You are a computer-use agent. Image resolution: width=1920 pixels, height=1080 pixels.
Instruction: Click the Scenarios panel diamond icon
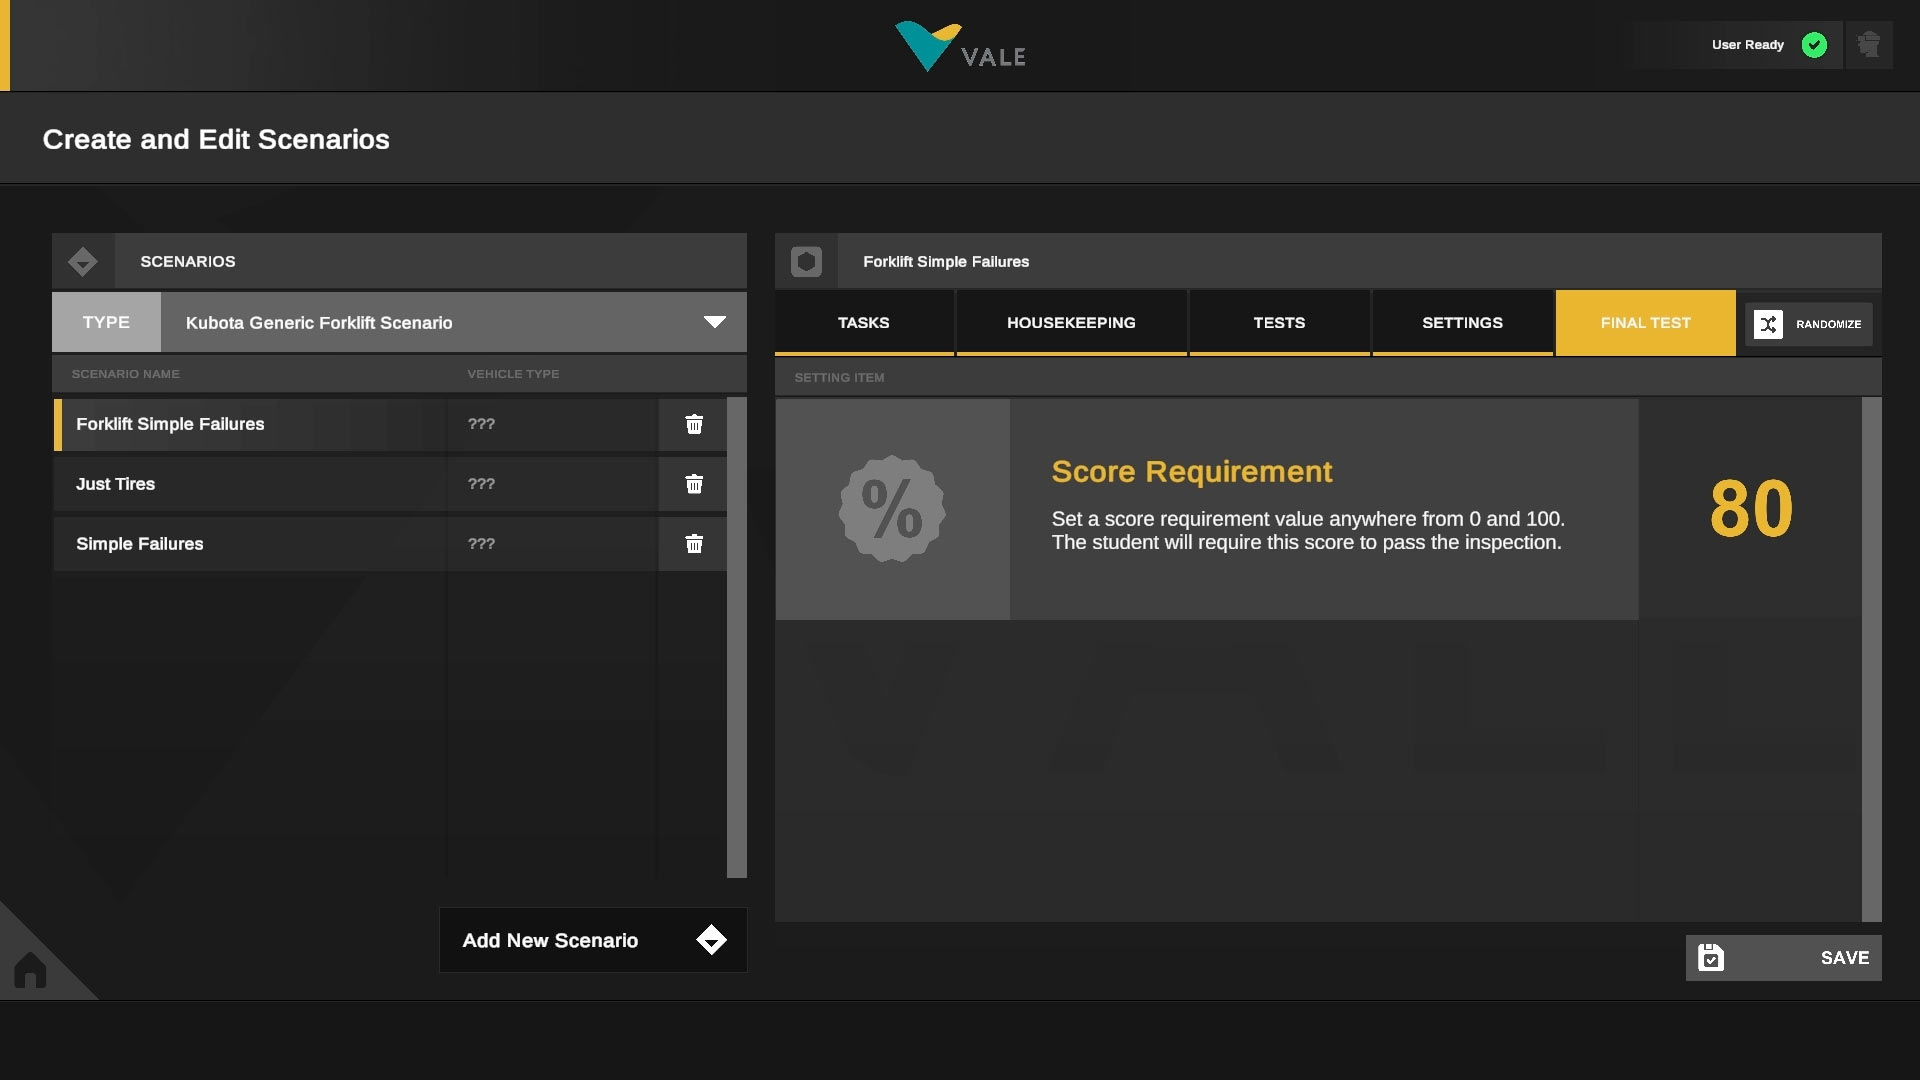pyautogui.click(x=83, y=262)
